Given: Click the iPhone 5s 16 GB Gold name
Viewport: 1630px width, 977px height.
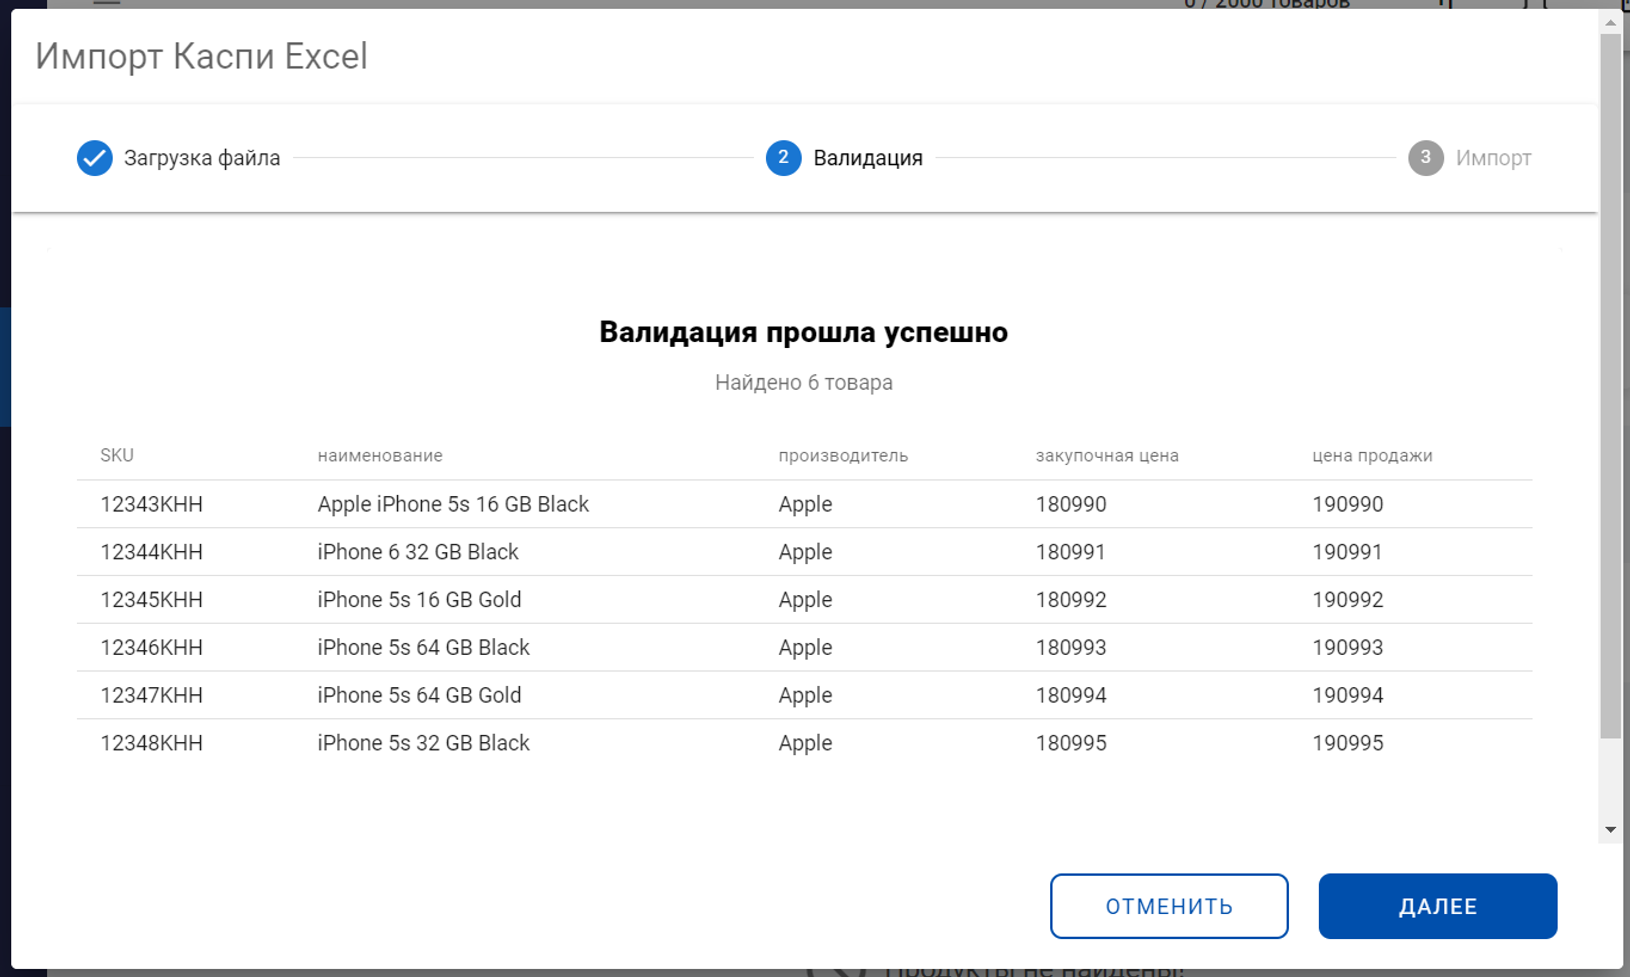Looking at the screenshot, I should point(419,600).
